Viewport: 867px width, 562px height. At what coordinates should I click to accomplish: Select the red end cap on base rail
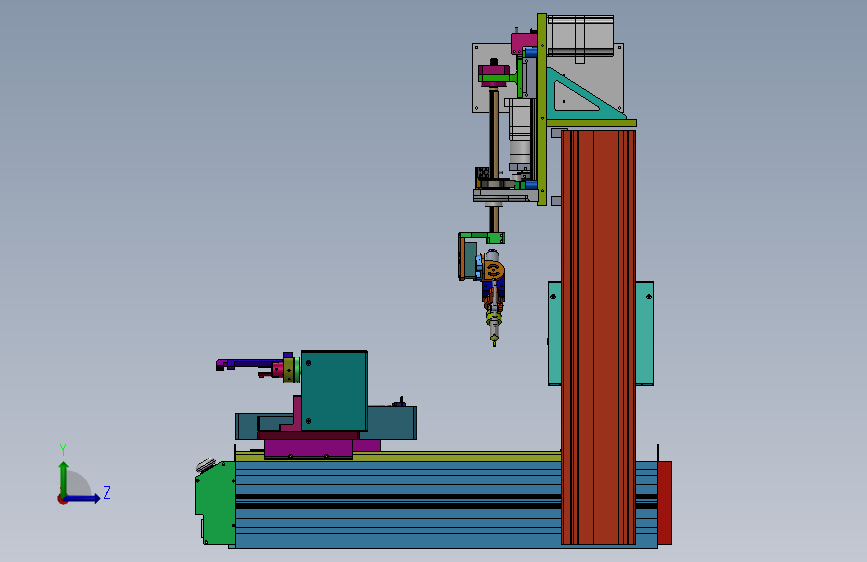665,503
